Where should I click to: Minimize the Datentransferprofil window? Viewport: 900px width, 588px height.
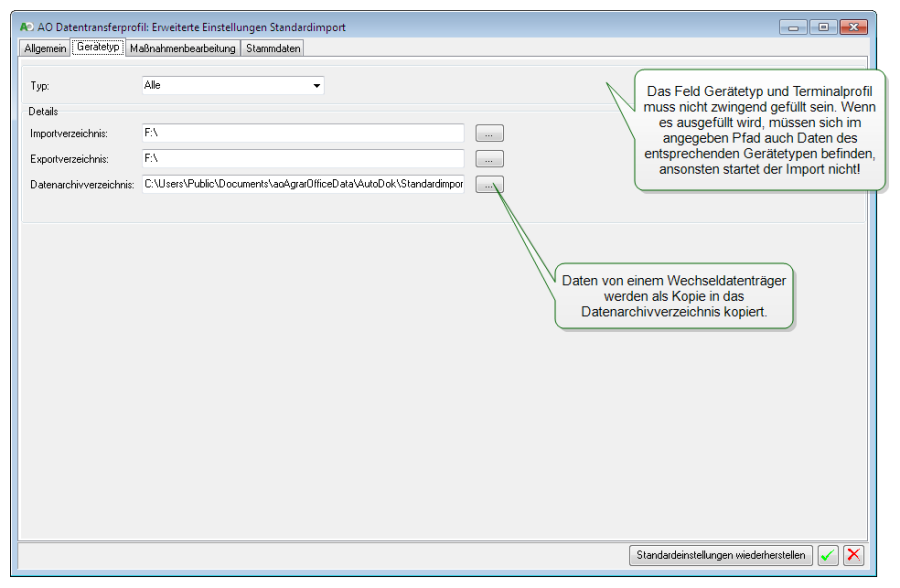[x=795, y=27]
